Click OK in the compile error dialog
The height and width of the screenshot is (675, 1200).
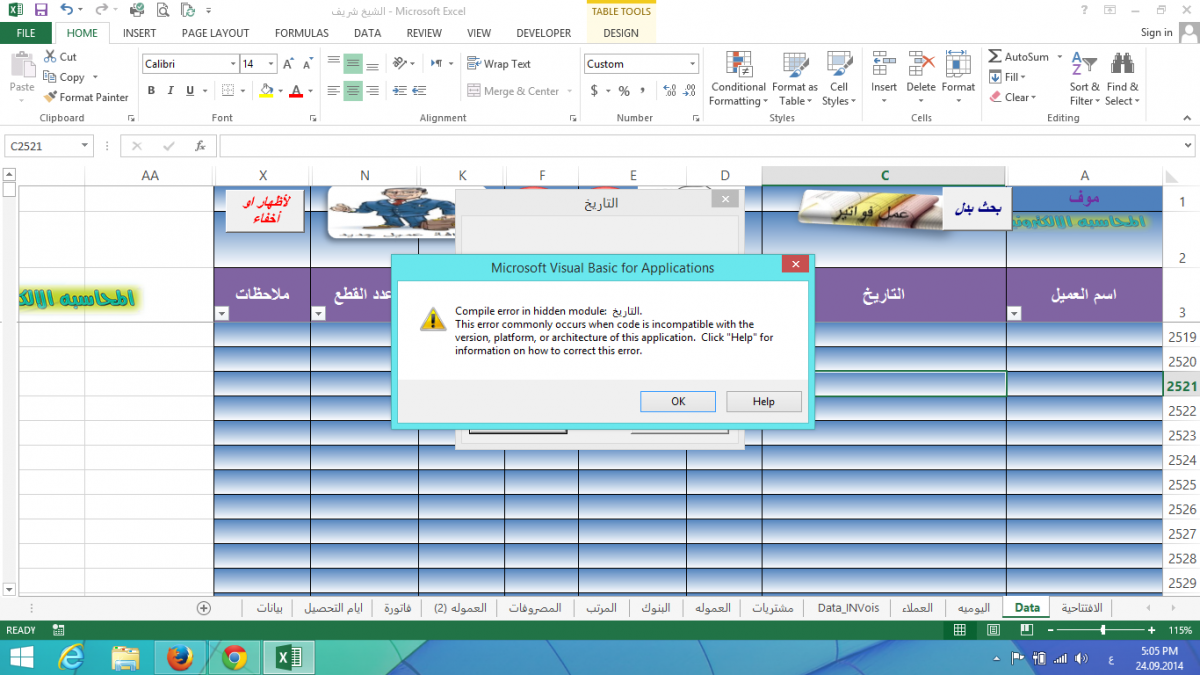coord(678,401)
